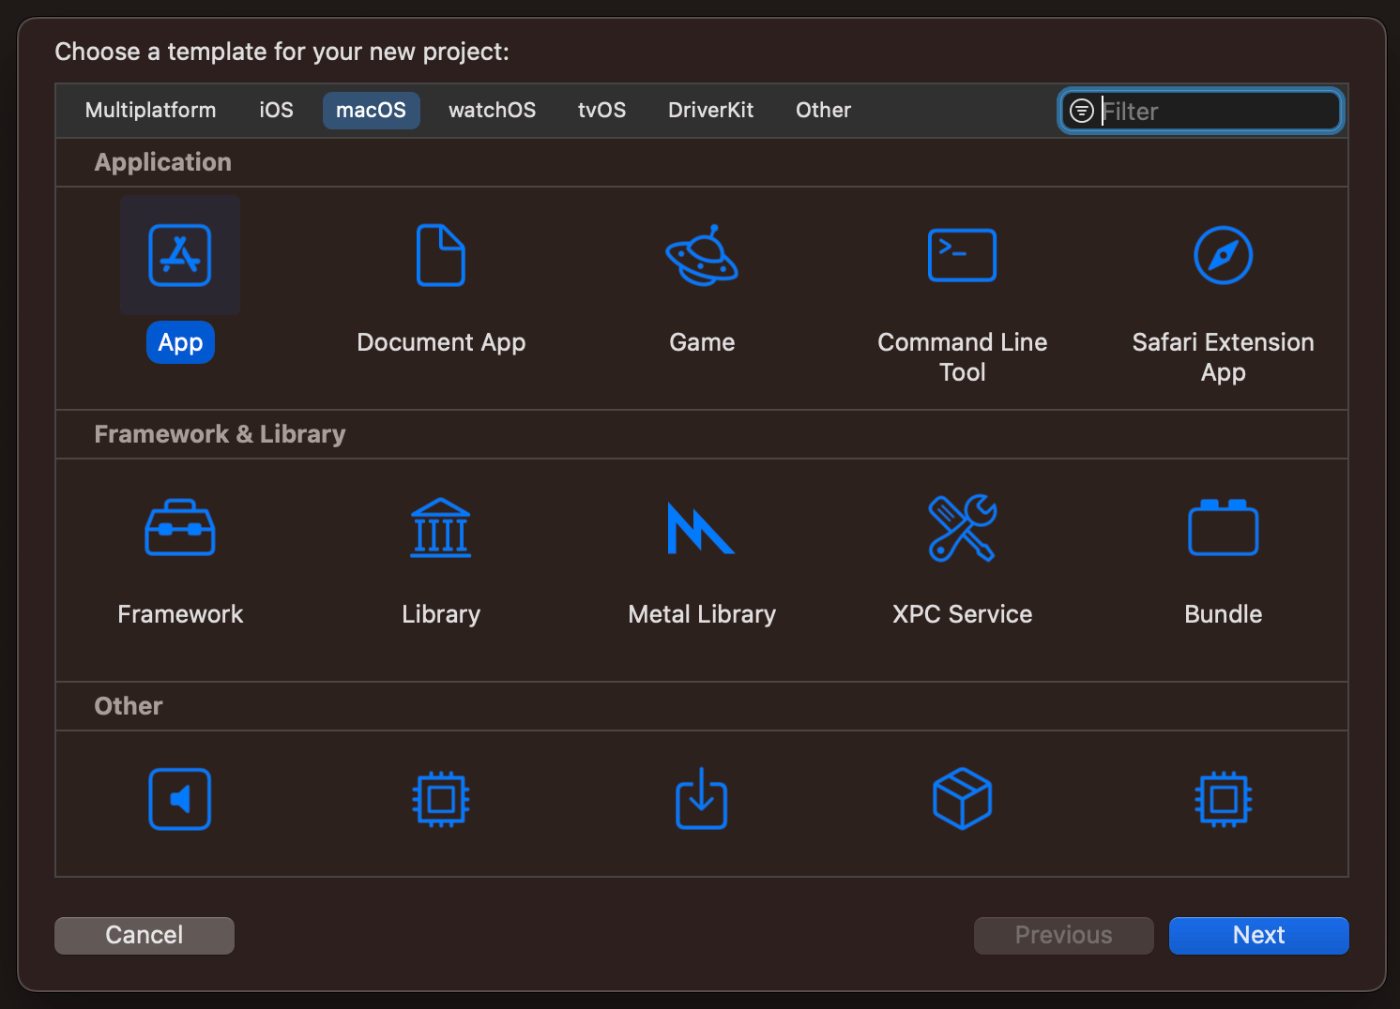
Task: Switch to the watchOS tab
Action: (x=492, y=110)
